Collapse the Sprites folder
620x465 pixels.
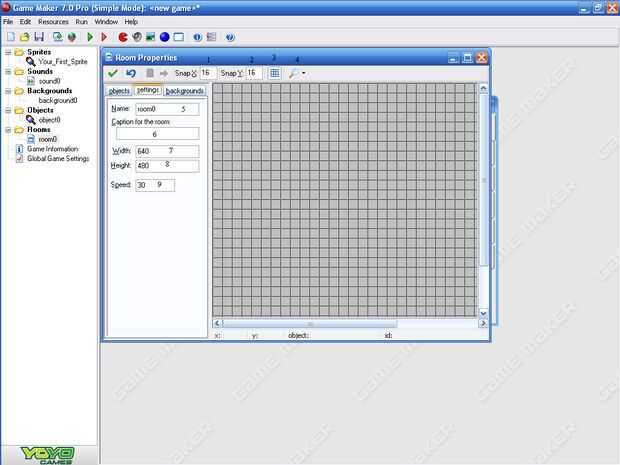tap(8, 52)
